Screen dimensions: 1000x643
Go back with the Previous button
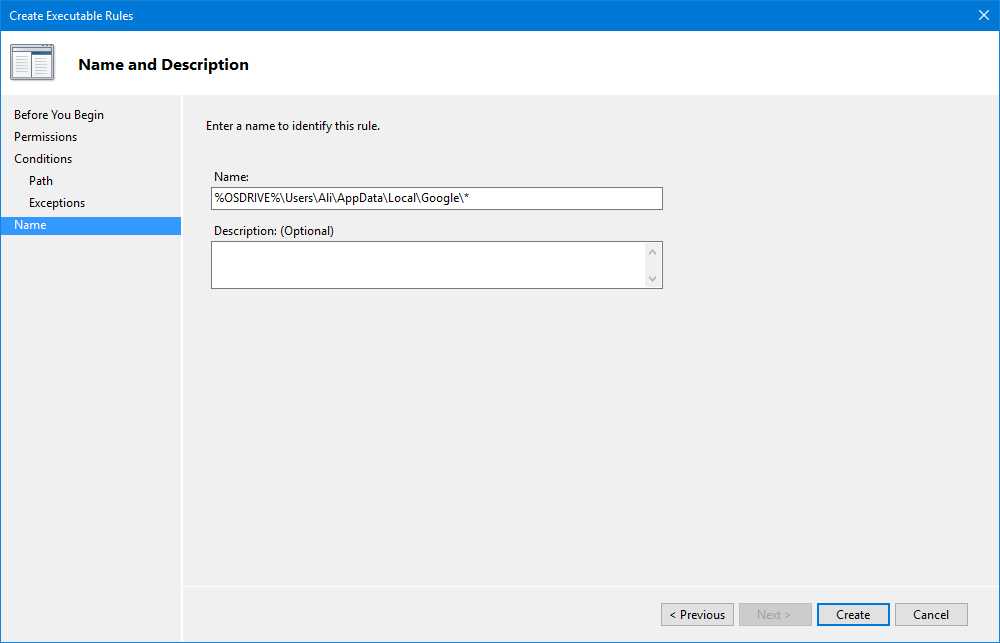(697, 614)
